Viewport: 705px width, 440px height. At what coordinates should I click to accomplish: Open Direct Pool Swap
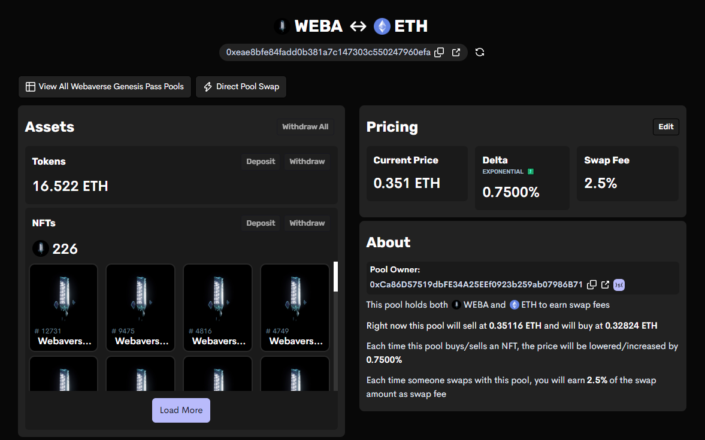point(241,87)
